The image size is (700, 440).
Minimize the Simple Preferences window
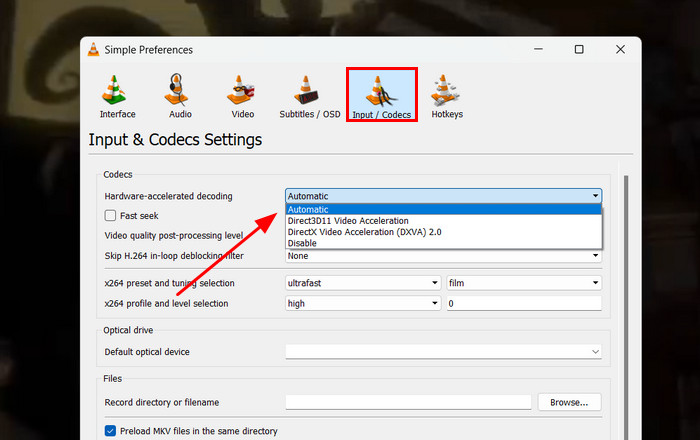click(x=538, y=49)
